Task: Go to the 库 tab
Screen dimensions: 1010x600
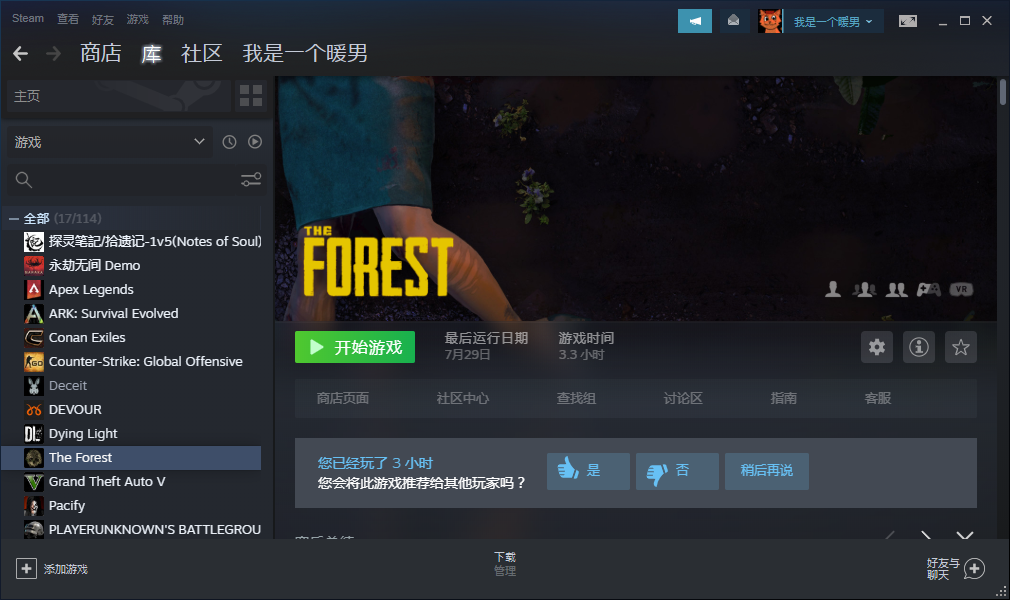Action: (151, 53)
